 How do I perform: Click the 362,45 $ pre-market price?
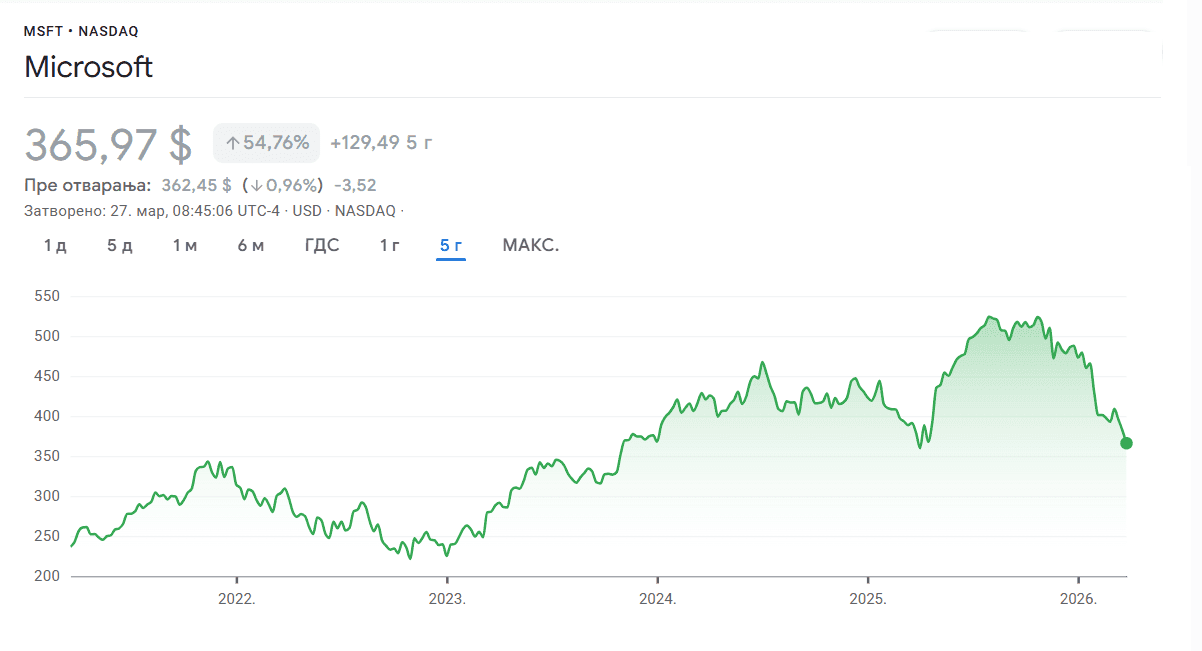click(196, 185)
